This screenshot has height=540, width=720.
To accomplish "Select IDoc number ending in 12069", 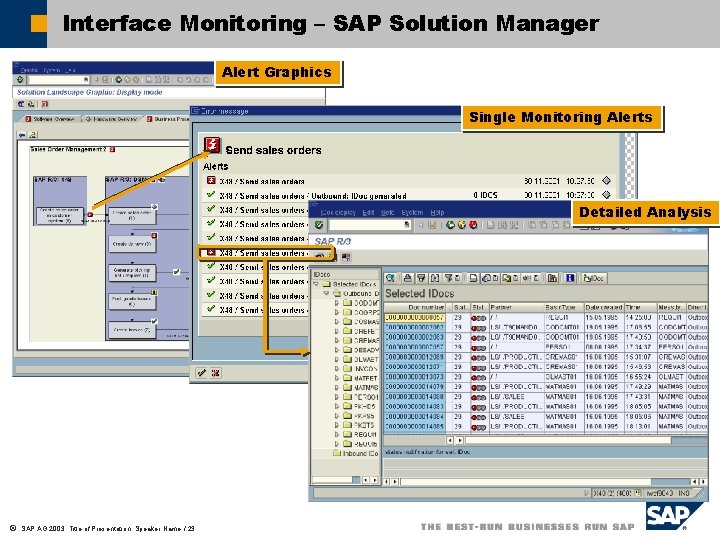I will tap(415, 357).
